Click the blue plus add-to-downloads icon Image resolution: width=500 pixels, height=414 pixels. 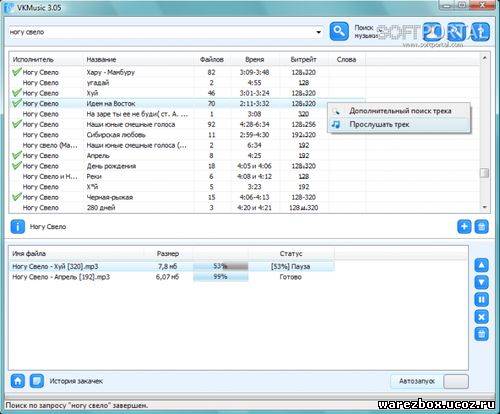coord(464,227)
